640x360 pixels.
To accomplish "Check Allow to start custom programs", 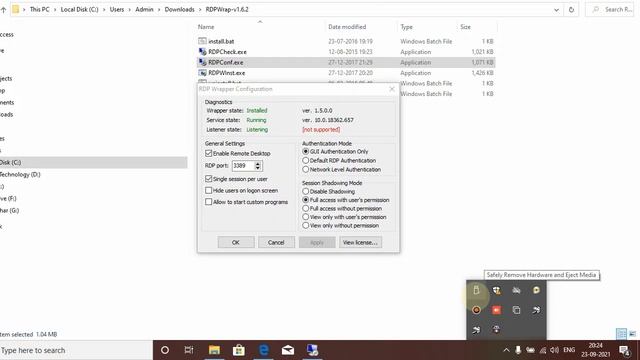I will click(x=209, y=202).
